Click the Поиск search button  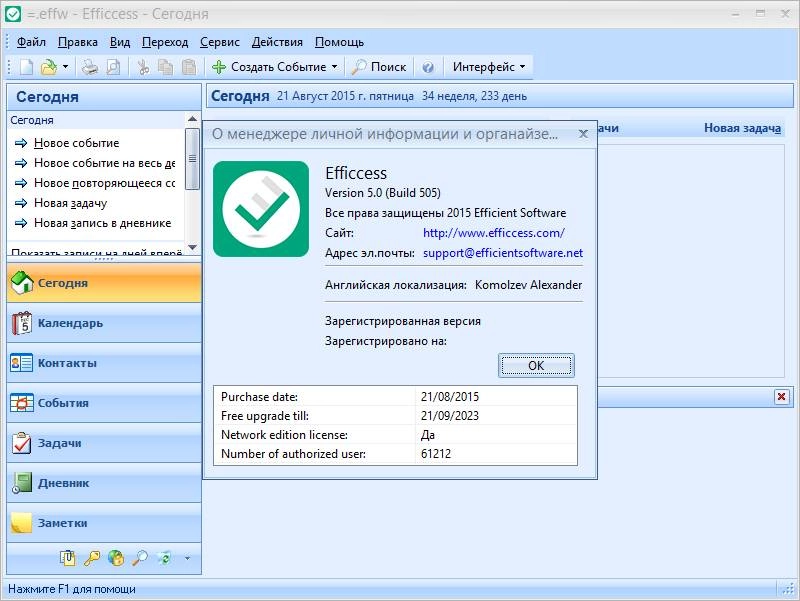pyautogui.click(x=379, y=67)
